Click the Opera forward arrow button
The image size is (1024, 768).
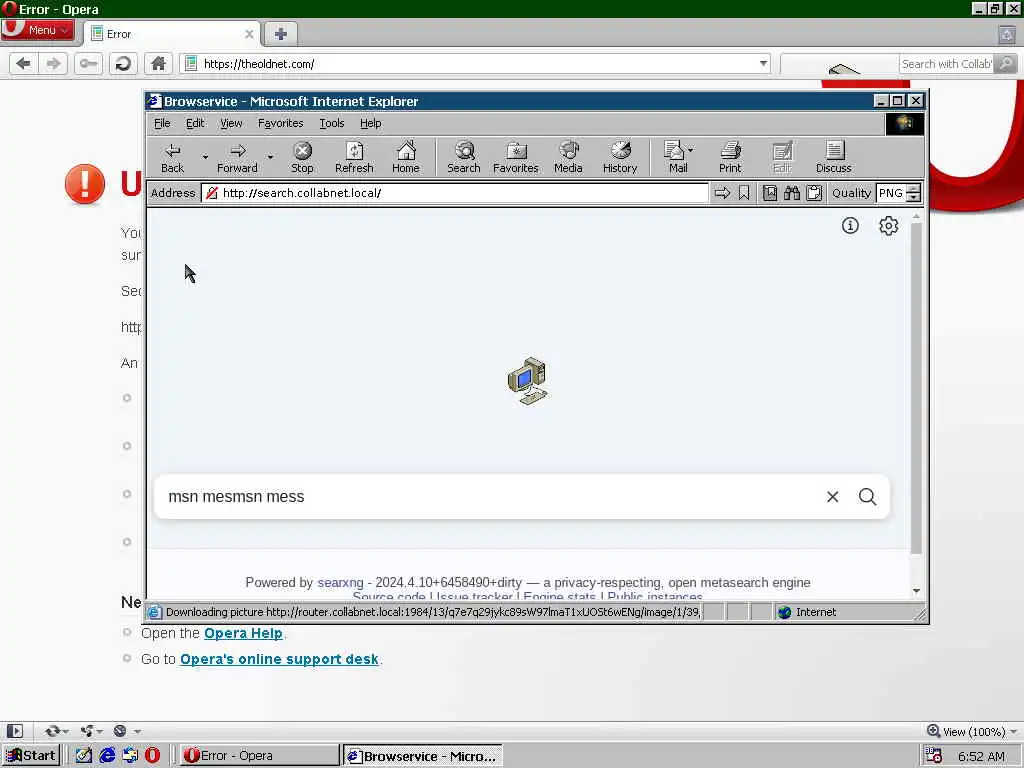coord(54,63)
